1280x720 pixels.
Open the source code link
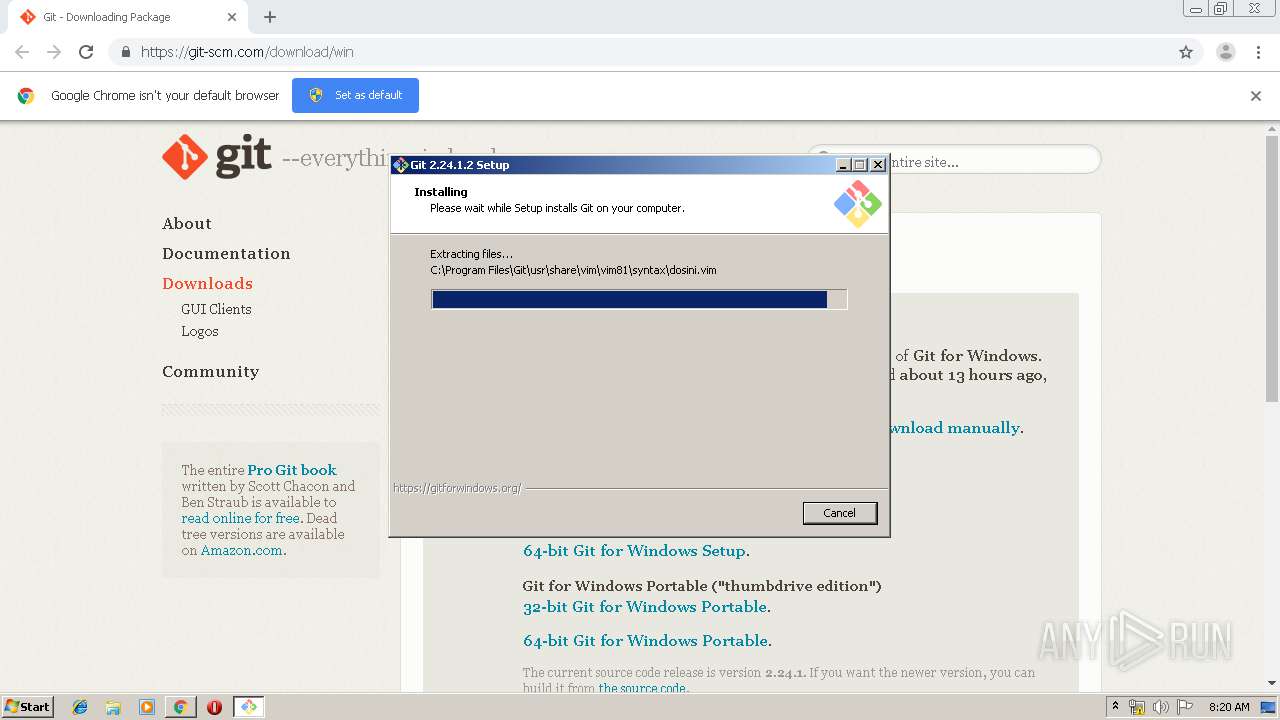coord(642,688)
